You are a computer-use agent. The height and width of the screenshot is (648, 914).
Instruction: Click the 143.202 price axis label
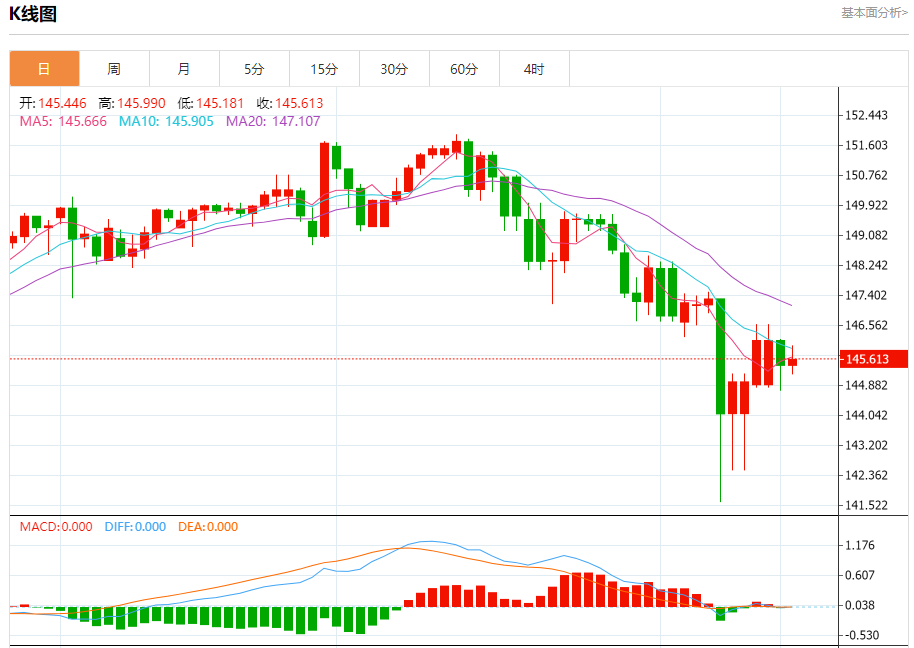[x=866, y=445]
